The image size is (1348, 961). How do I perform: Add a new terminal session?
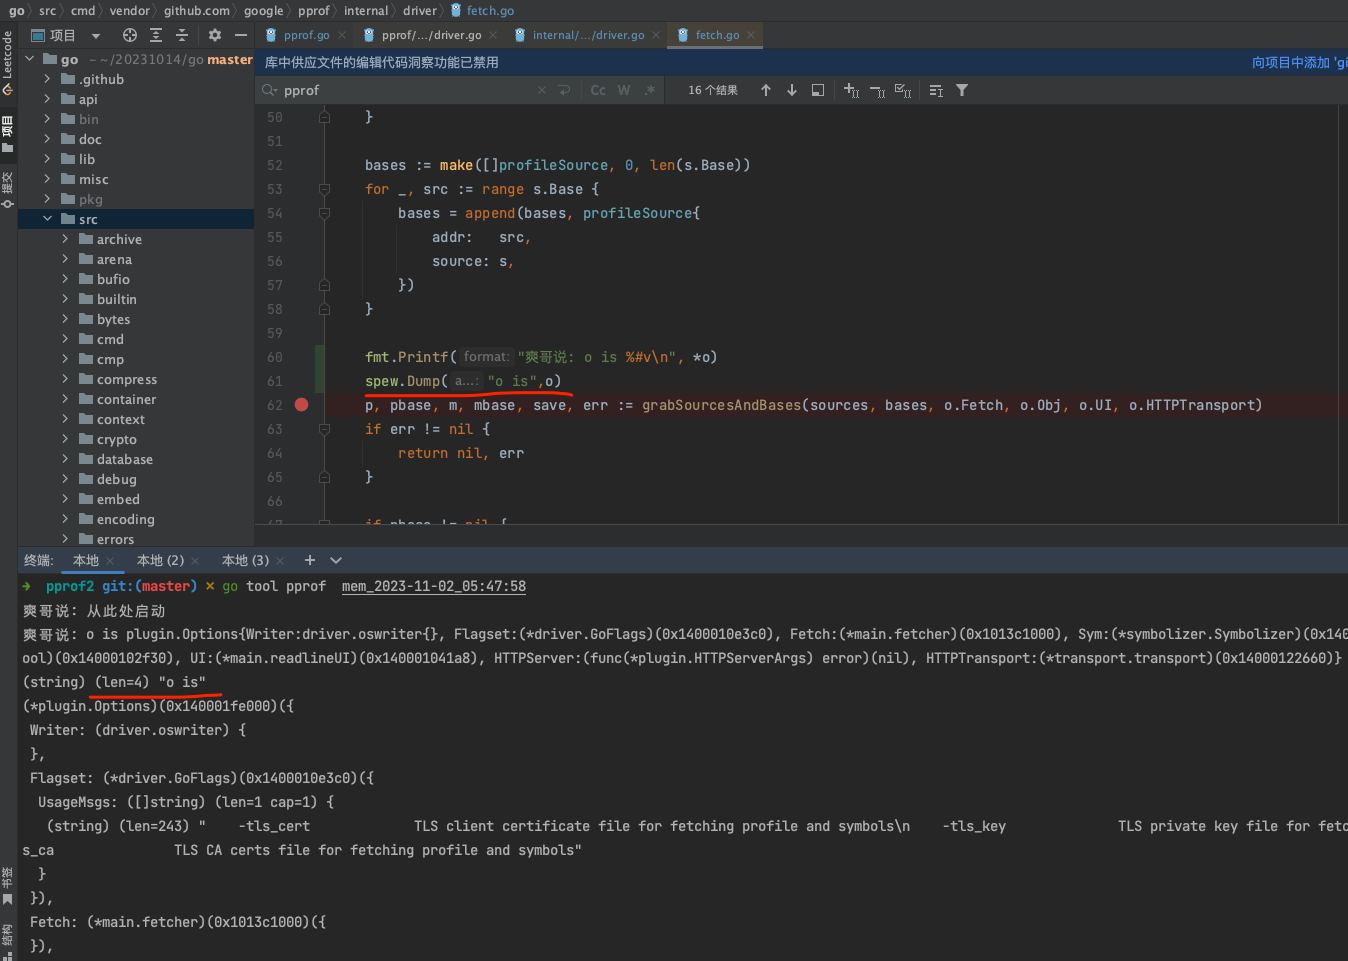(310, 560)
